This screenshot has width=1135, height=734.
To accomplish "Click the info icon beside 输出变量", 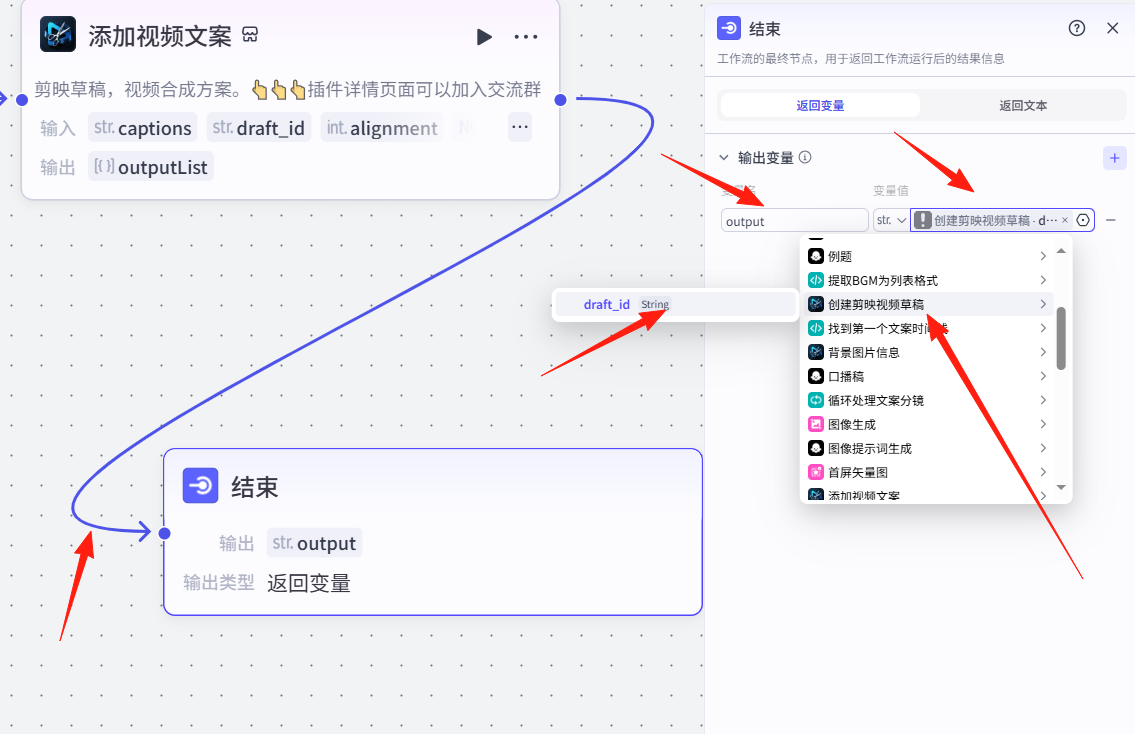I will (x=805, y=157).
